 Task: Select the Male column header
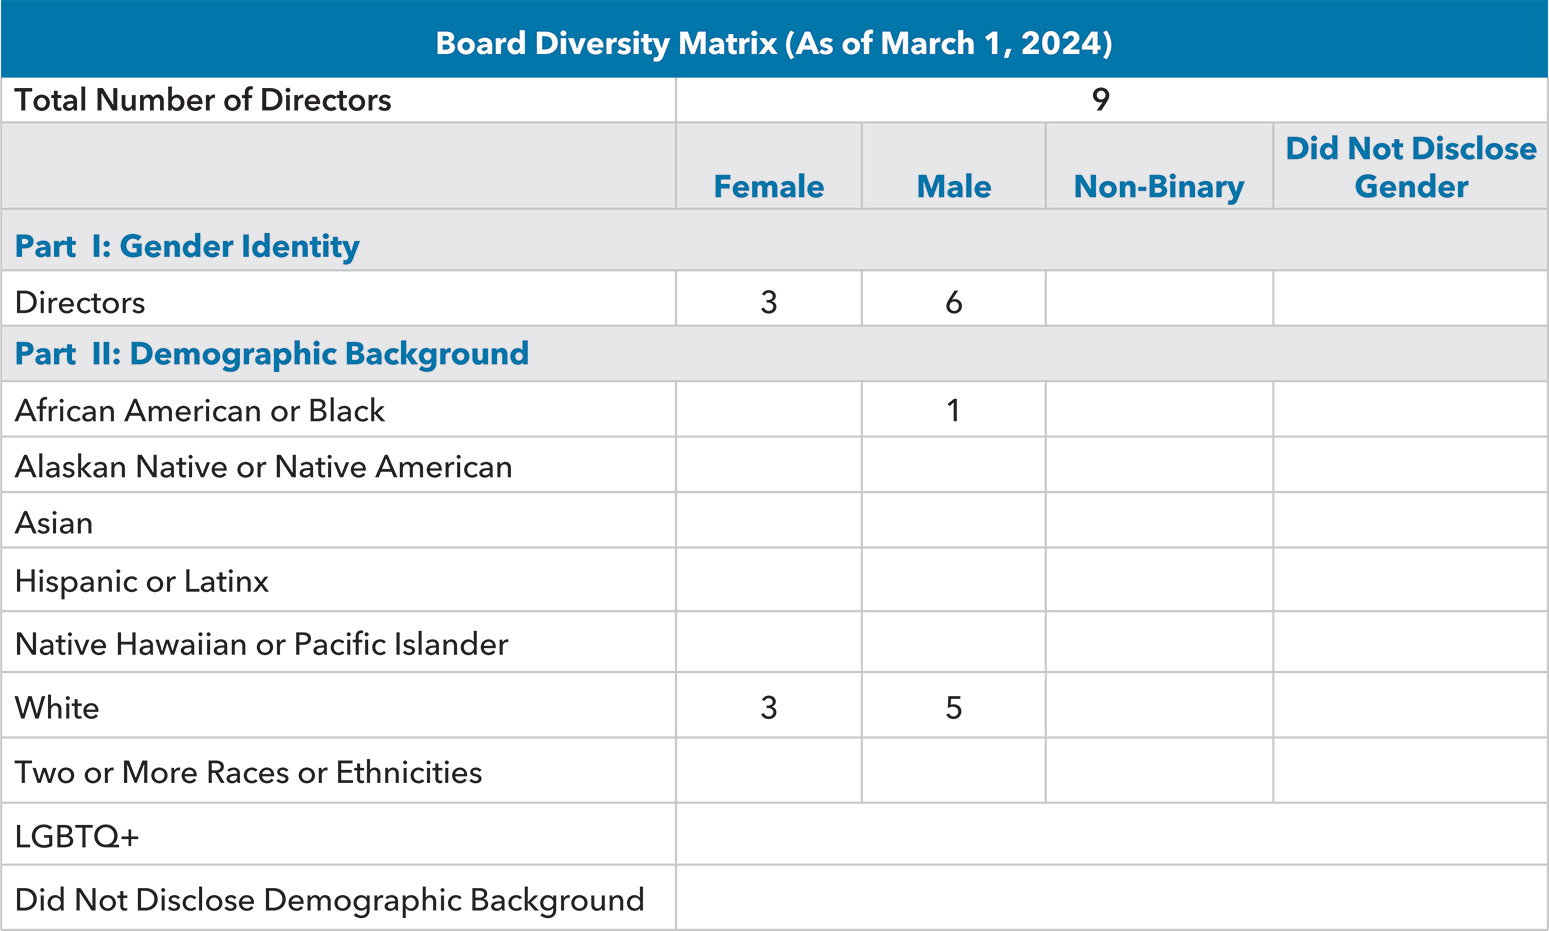tap(953, 186)
